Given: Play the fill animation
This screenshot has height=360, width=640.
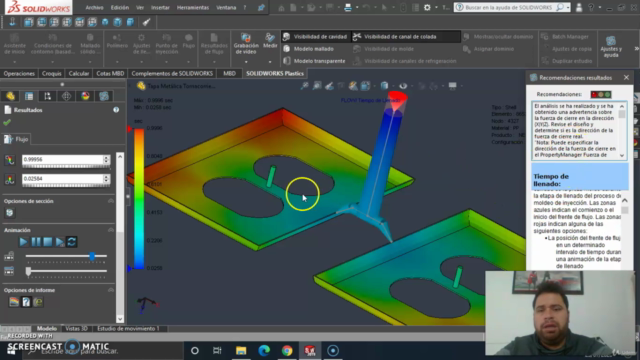Looking at the screenshot, I should (x=23, y=242).
